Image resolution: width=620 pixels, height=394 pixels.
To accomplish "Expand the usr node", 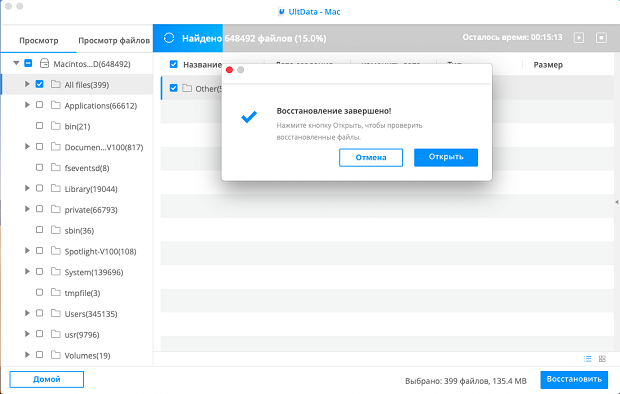I will 27,334.
